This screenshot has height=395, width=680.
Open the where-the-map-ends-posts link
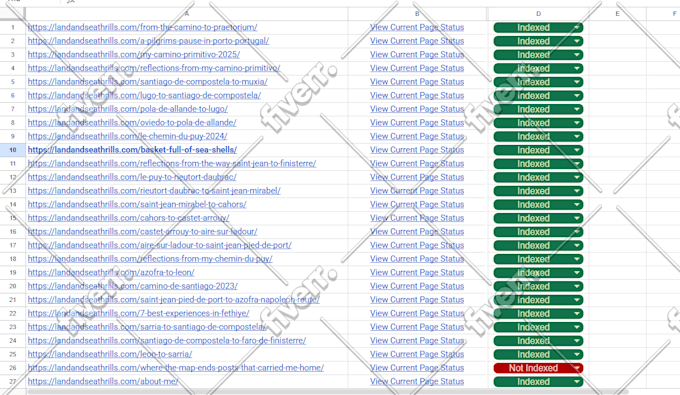tap(176, 368)
